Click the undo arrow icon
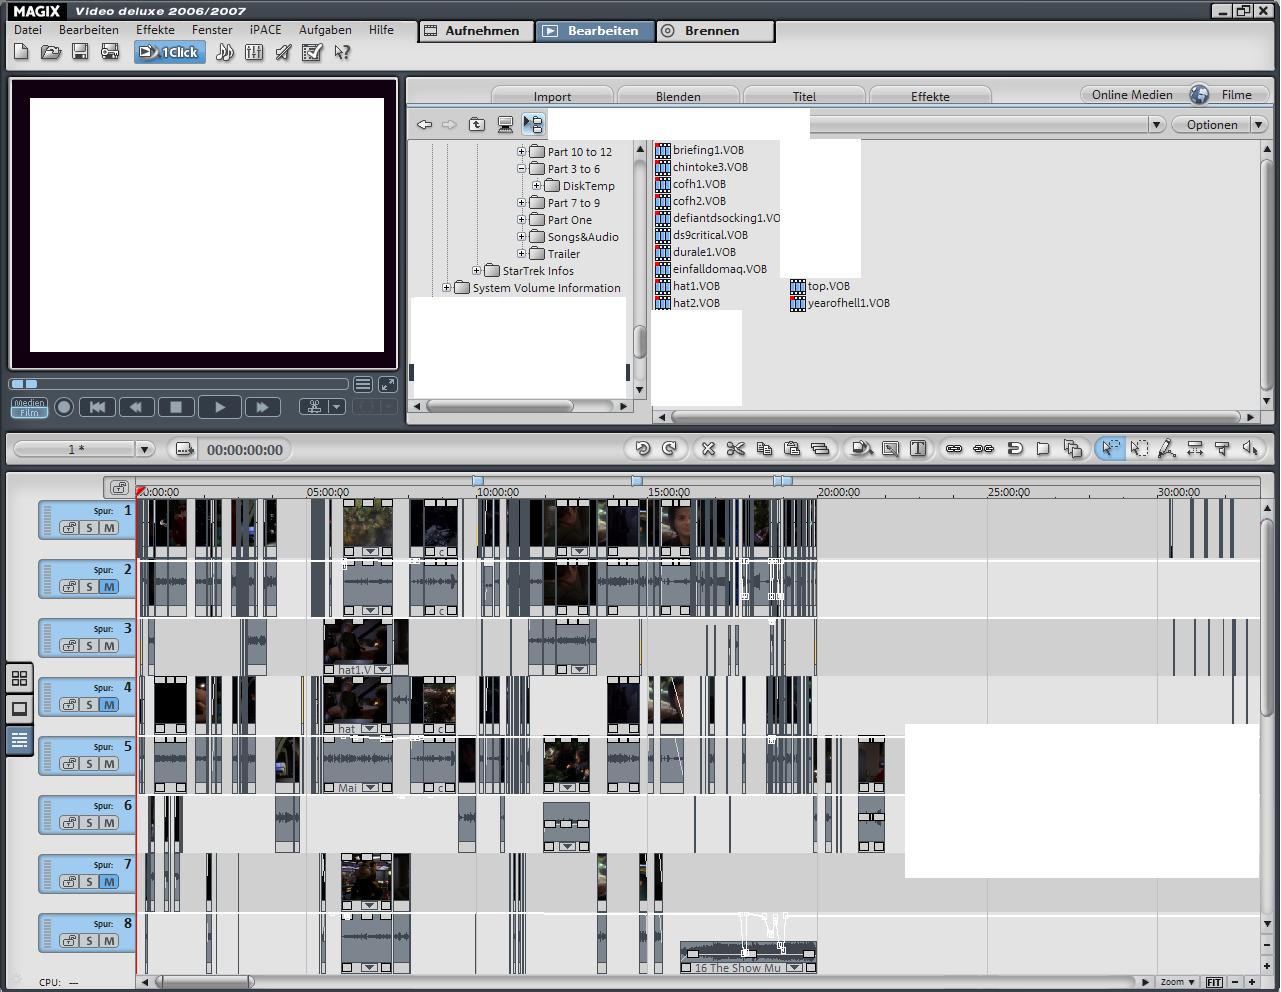This screenshot has width=1281, height=992. point(642,449)
